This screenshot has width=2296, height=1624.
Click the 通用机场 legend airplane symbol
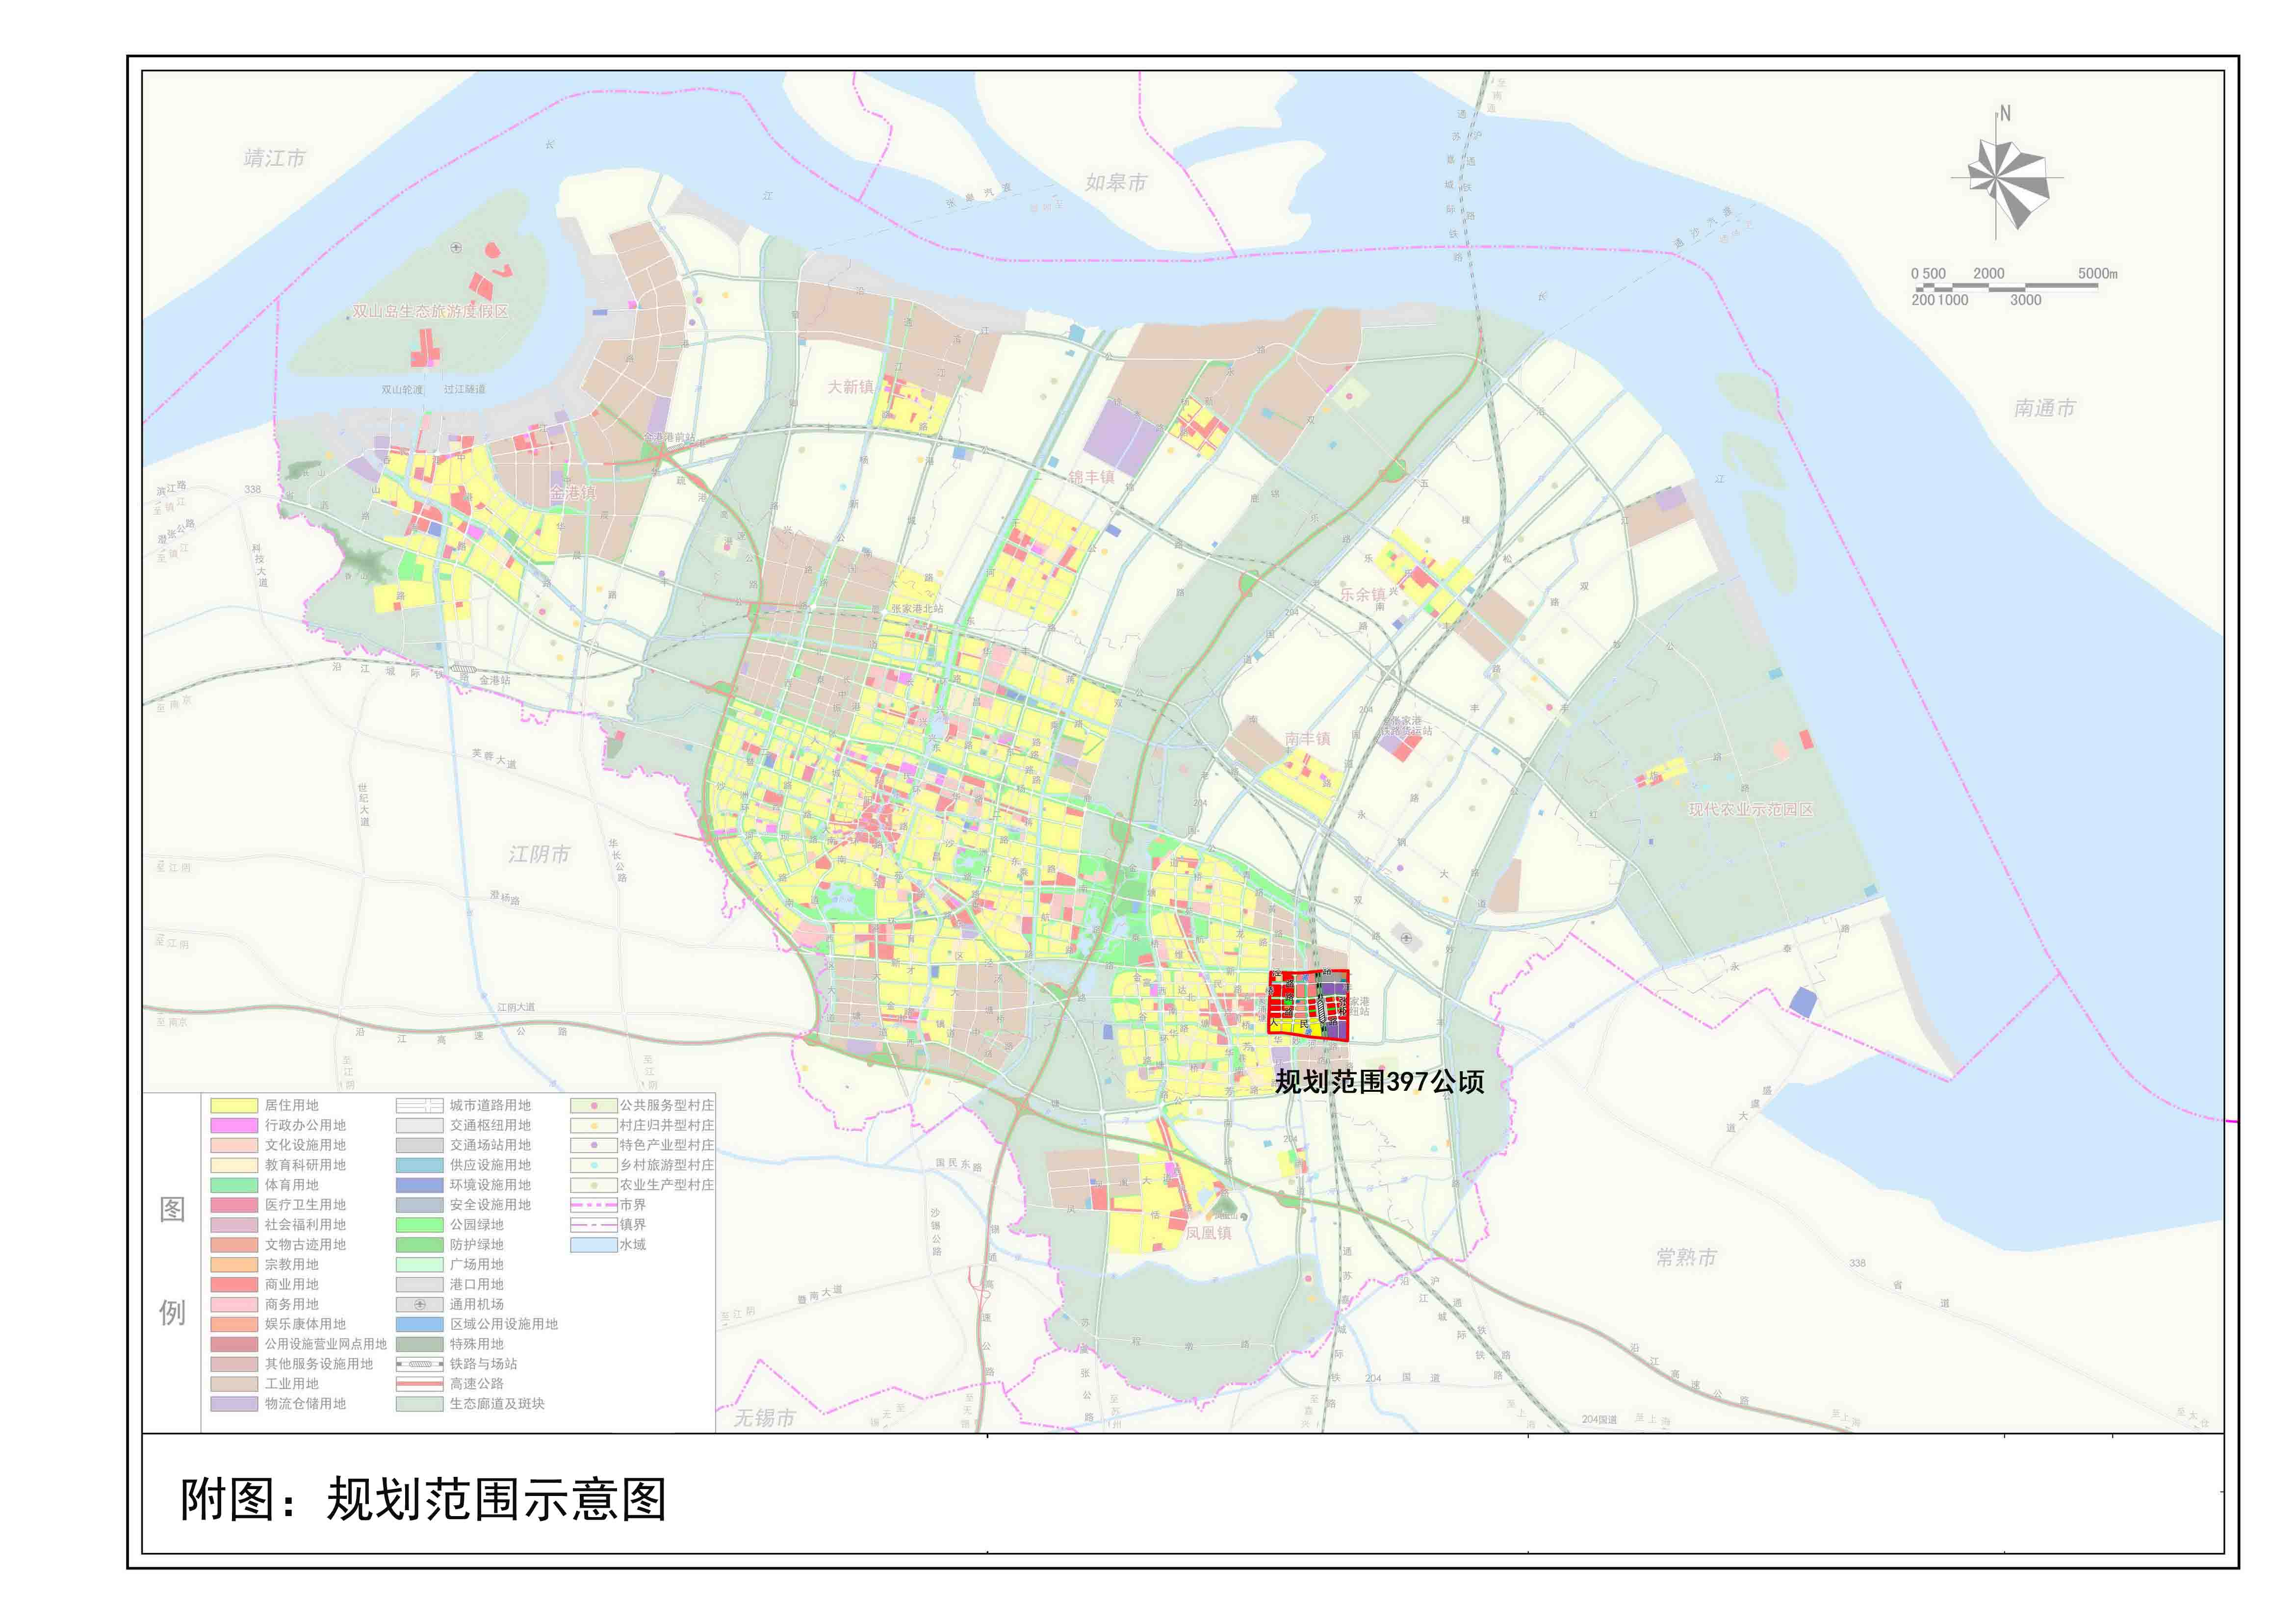pyautogui.click(x=420, y=1305)
